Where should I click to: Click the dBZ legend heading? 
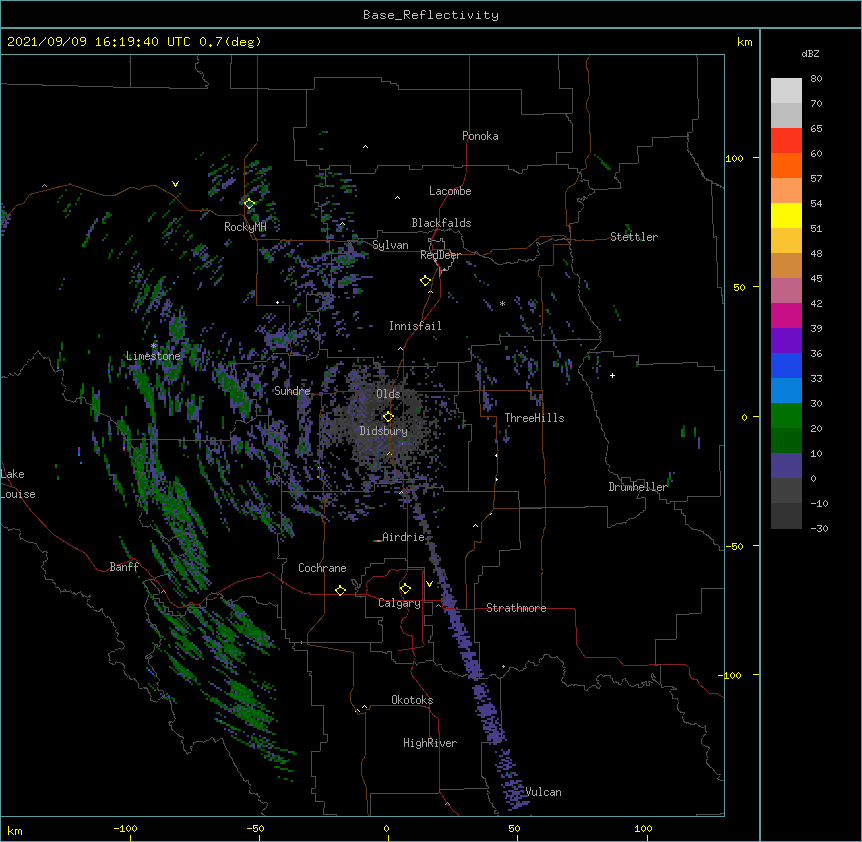coord(810,54)
